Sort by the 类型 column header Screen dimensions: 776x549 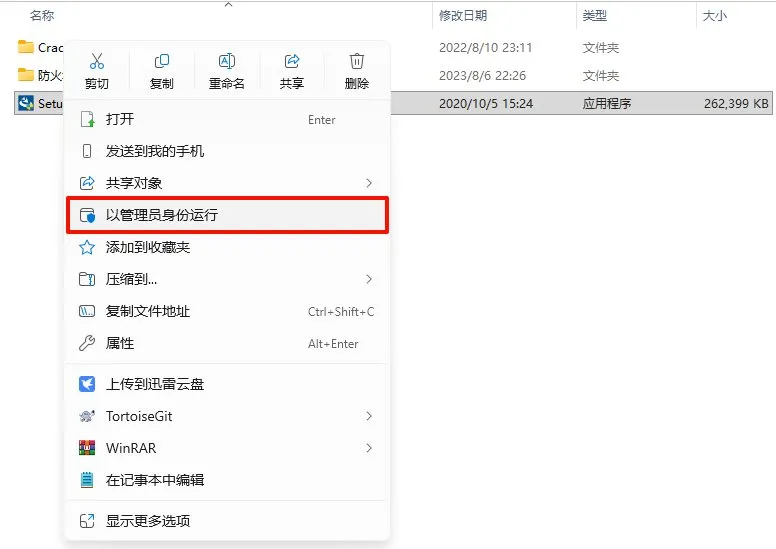pos(594,16)
